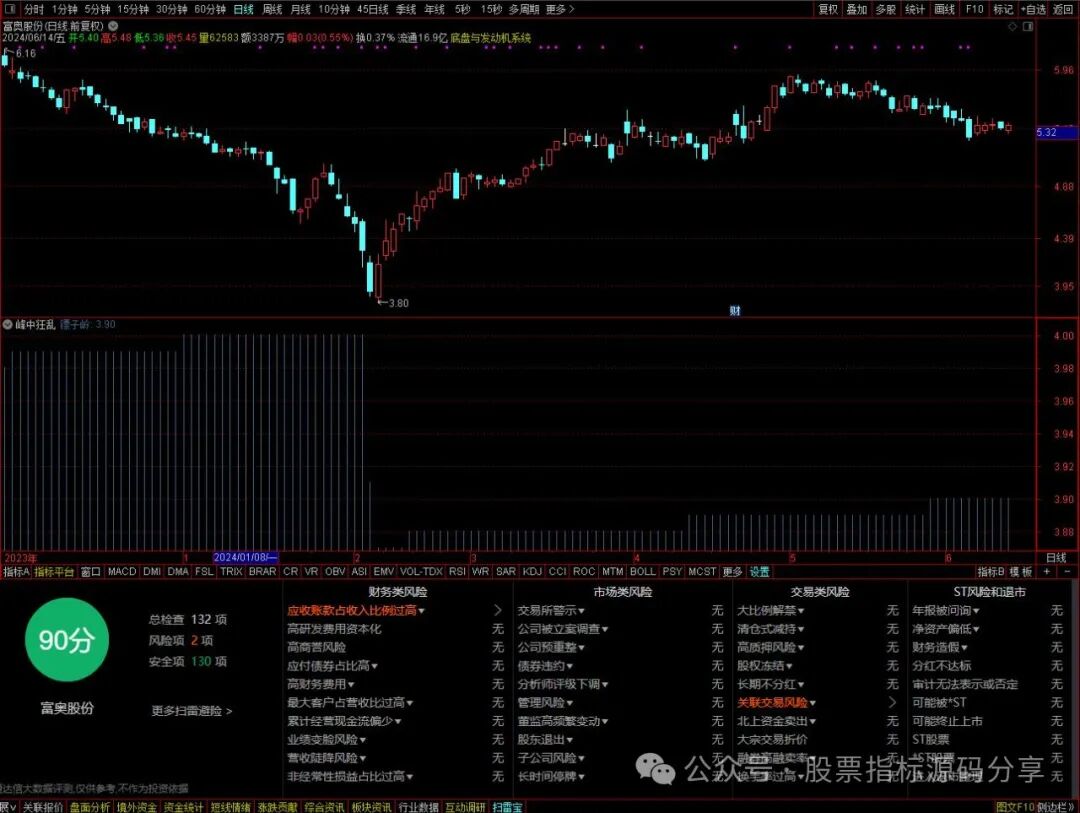Open the dropdown icon beside 富奥股份 title
Screen dimensions: 1080x813
point(113,25)
